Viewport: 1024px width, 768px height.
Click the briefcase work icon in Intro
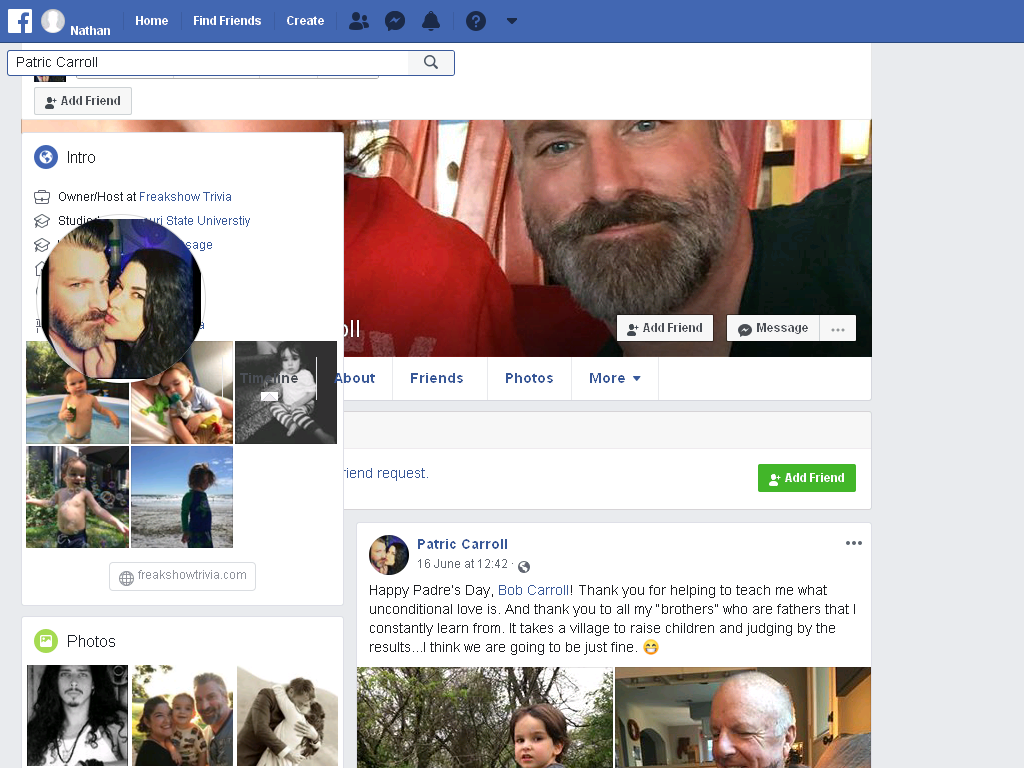[42, 197]
